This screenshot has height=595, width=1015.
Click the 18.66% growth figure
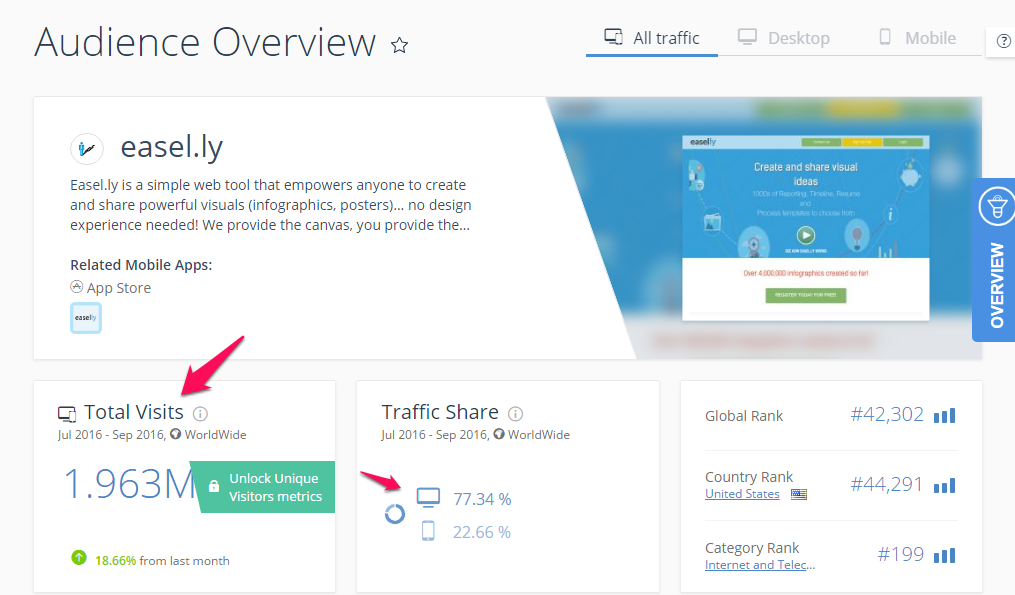(115, 561)
